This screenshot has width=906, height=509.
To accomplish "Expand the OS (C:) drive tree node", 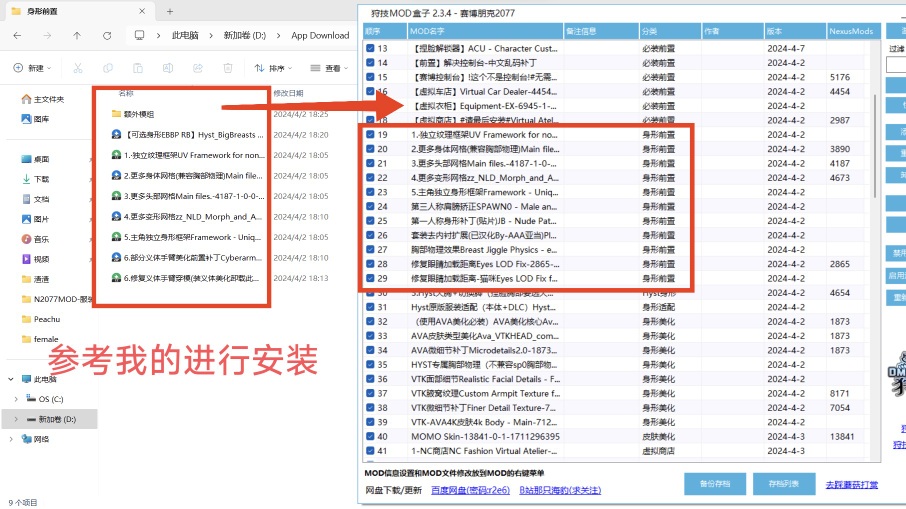I will pos(15,399).
